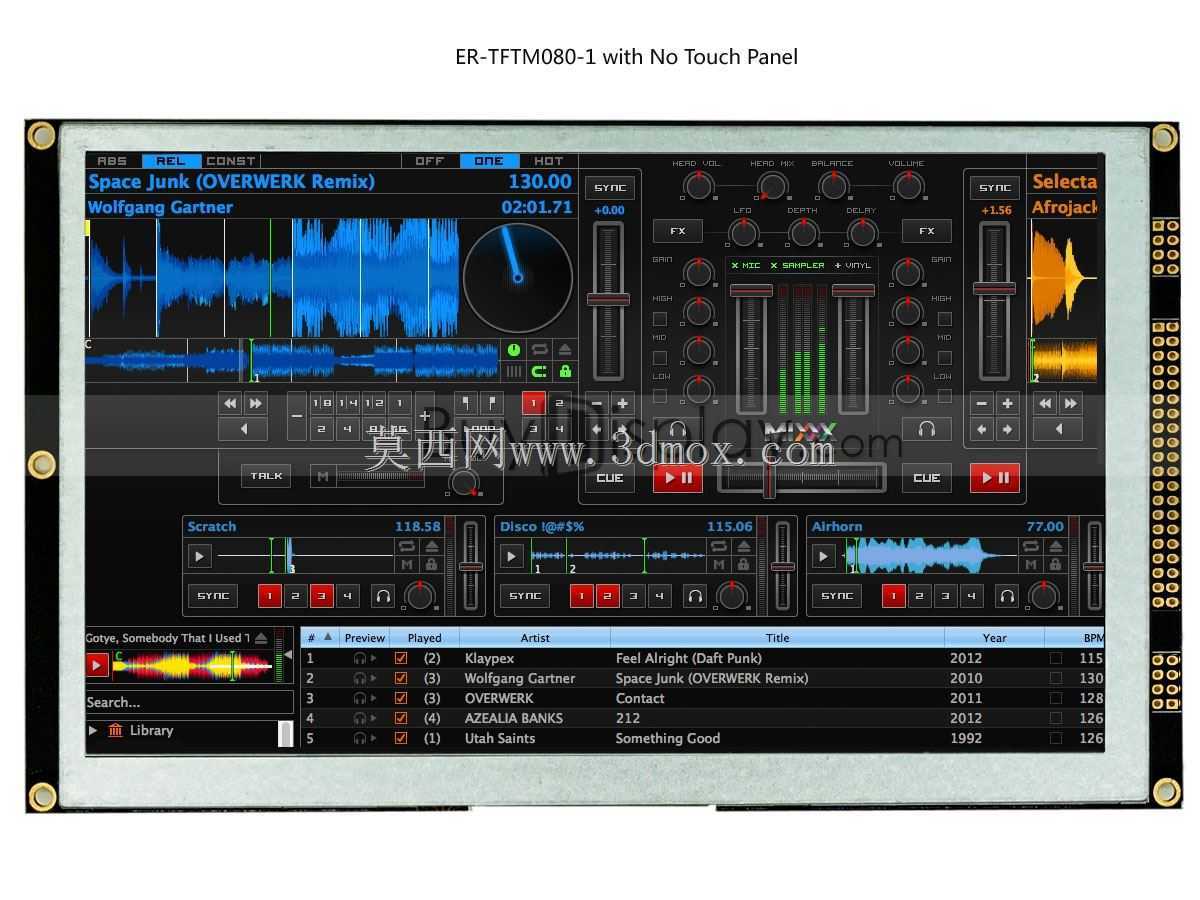Toggle the lock icon on the Airhorn sampler
Viewport: 1200px width, 900px height.
pyautogui.click(x=1056, y=565)
